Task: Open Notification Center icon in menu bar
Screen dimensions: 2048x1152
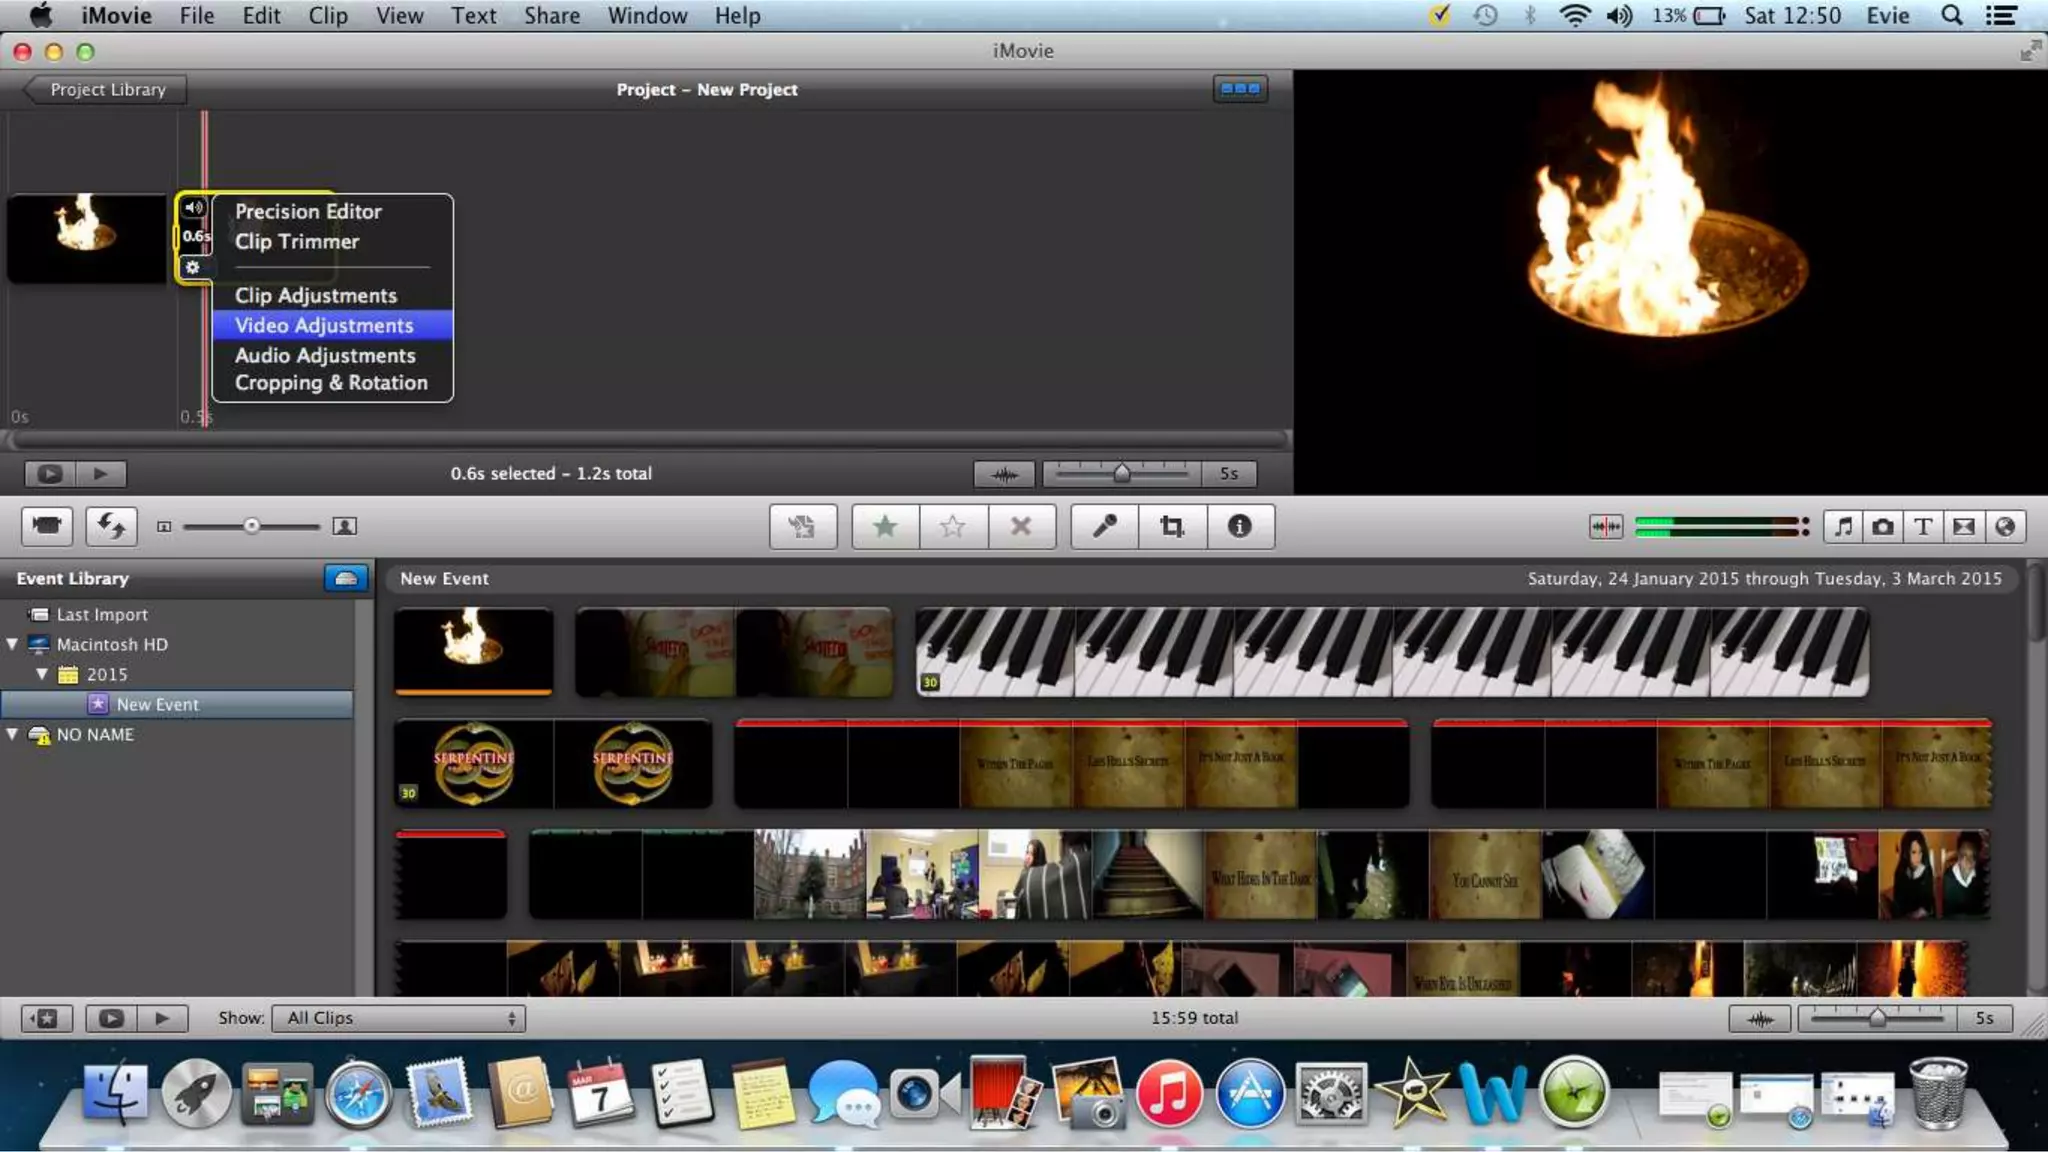Action: [2001, 15]
